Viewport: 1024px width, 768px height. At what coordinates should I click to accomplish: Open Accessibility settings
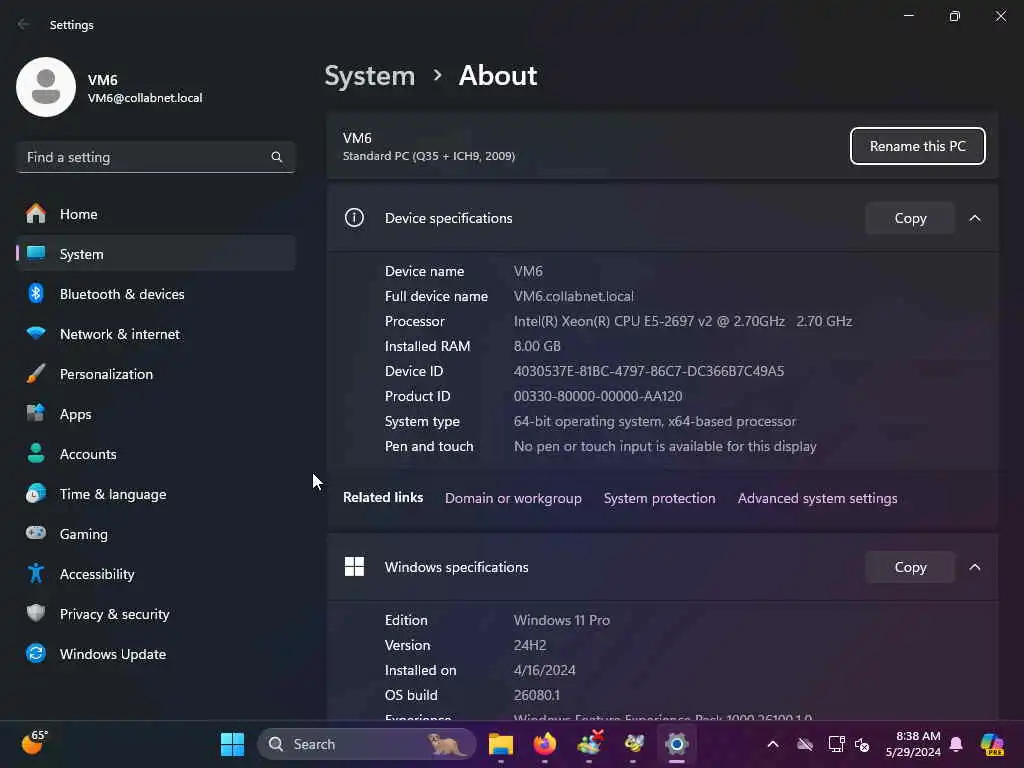tap(155, 574)
